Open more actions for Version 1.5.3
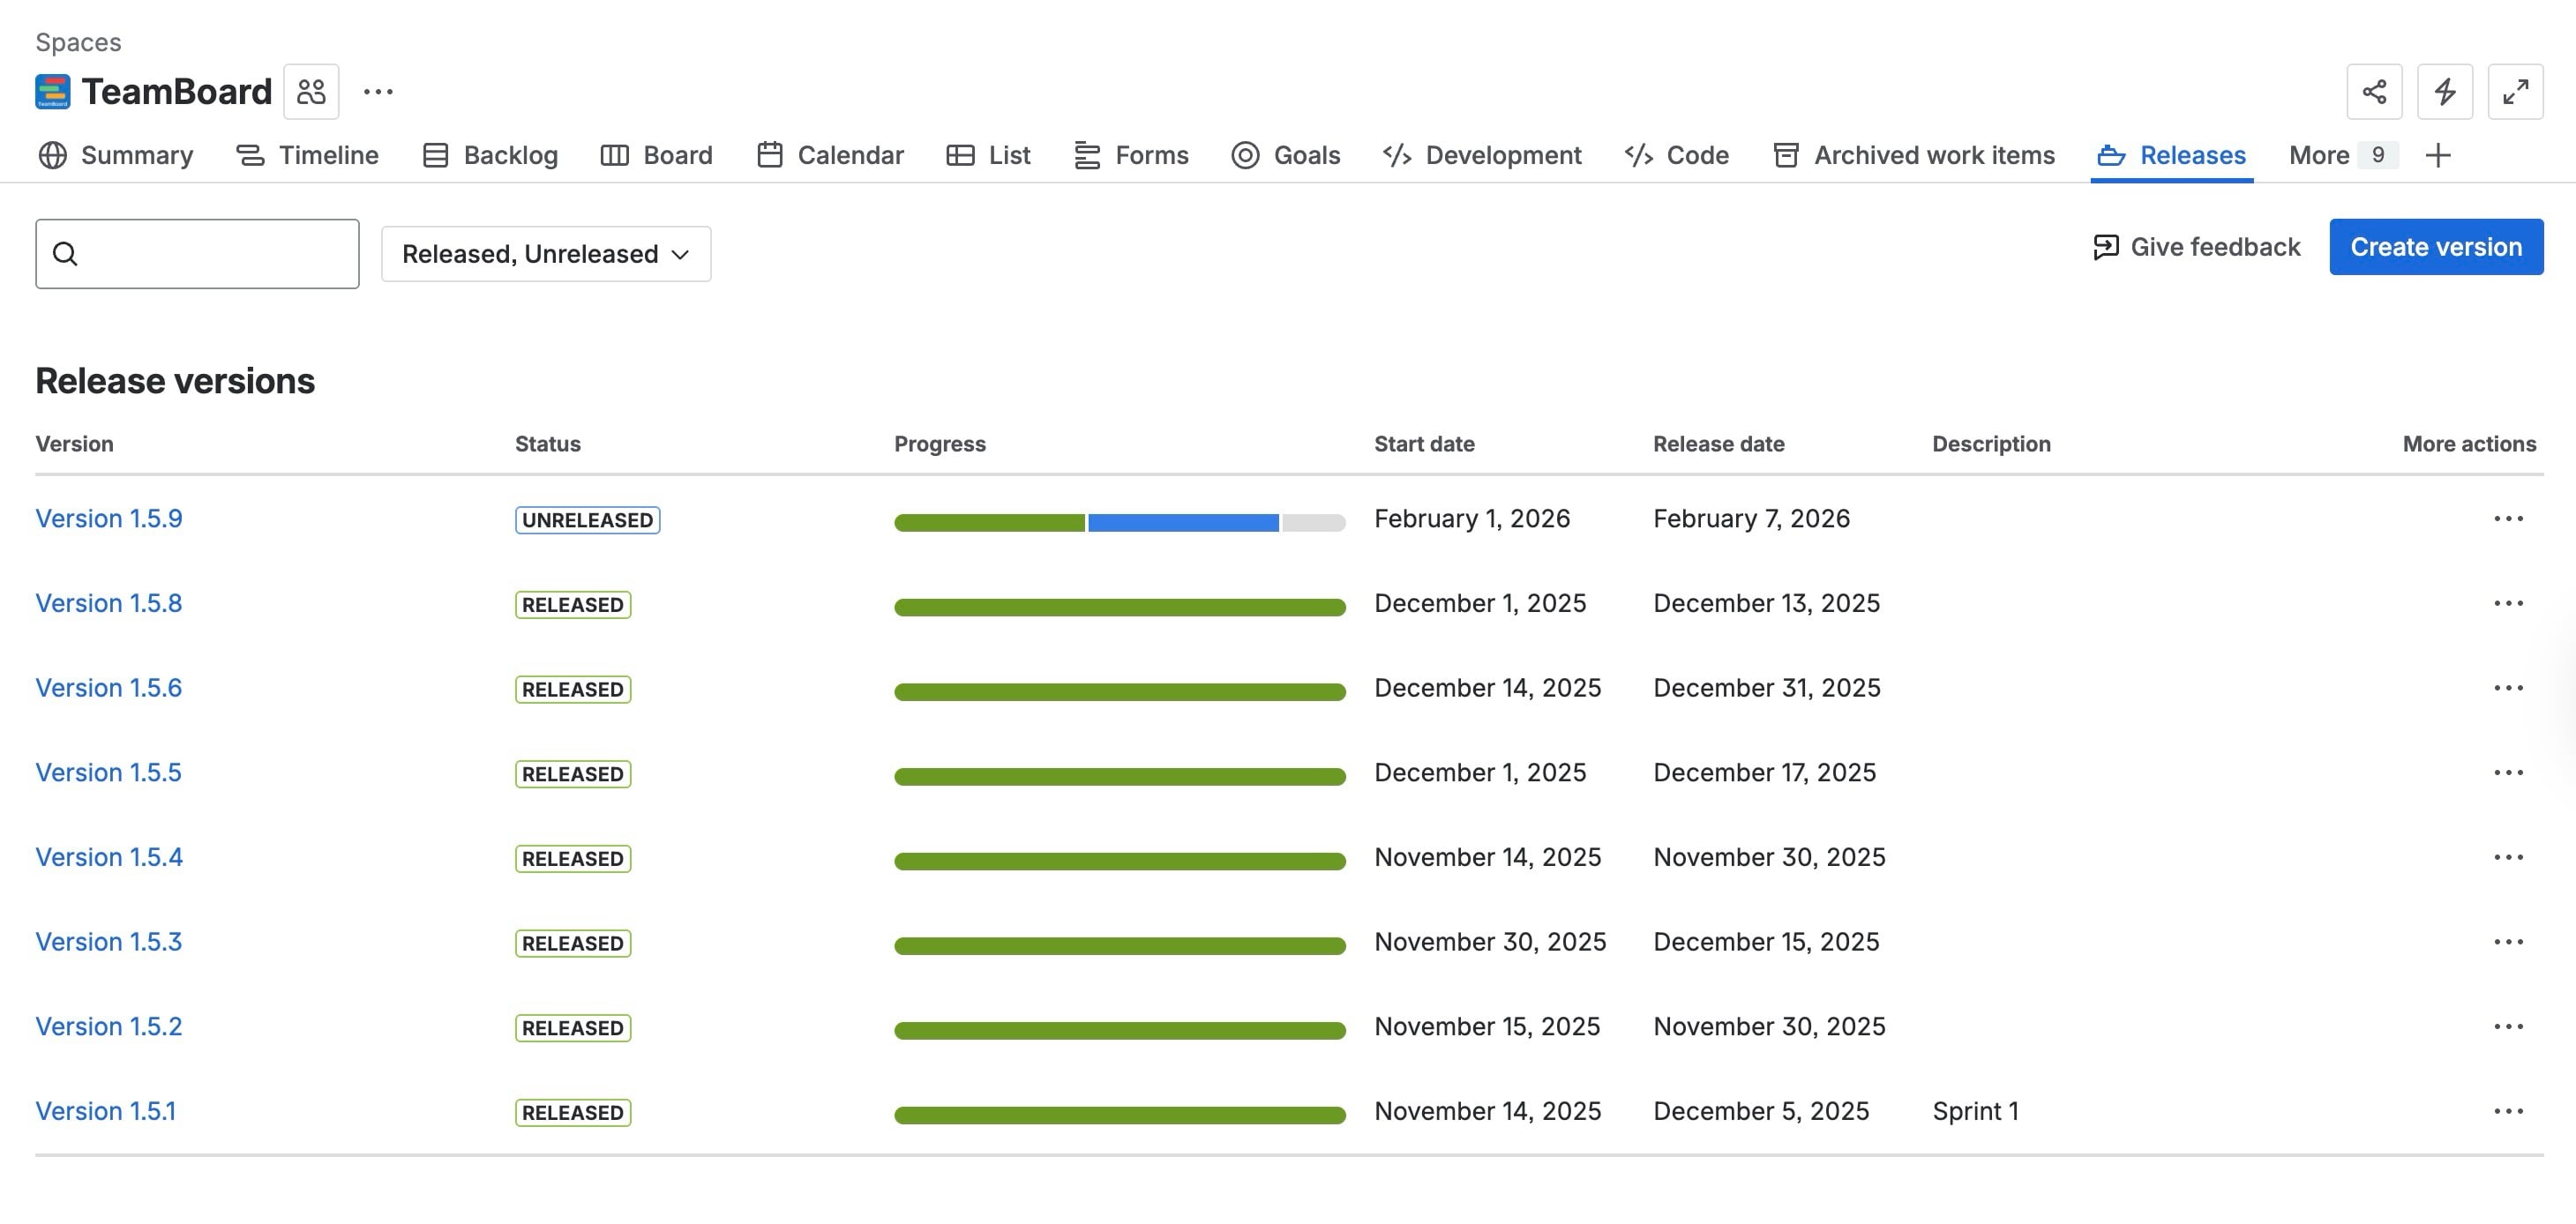2576x1224 pixels. 2508,942
